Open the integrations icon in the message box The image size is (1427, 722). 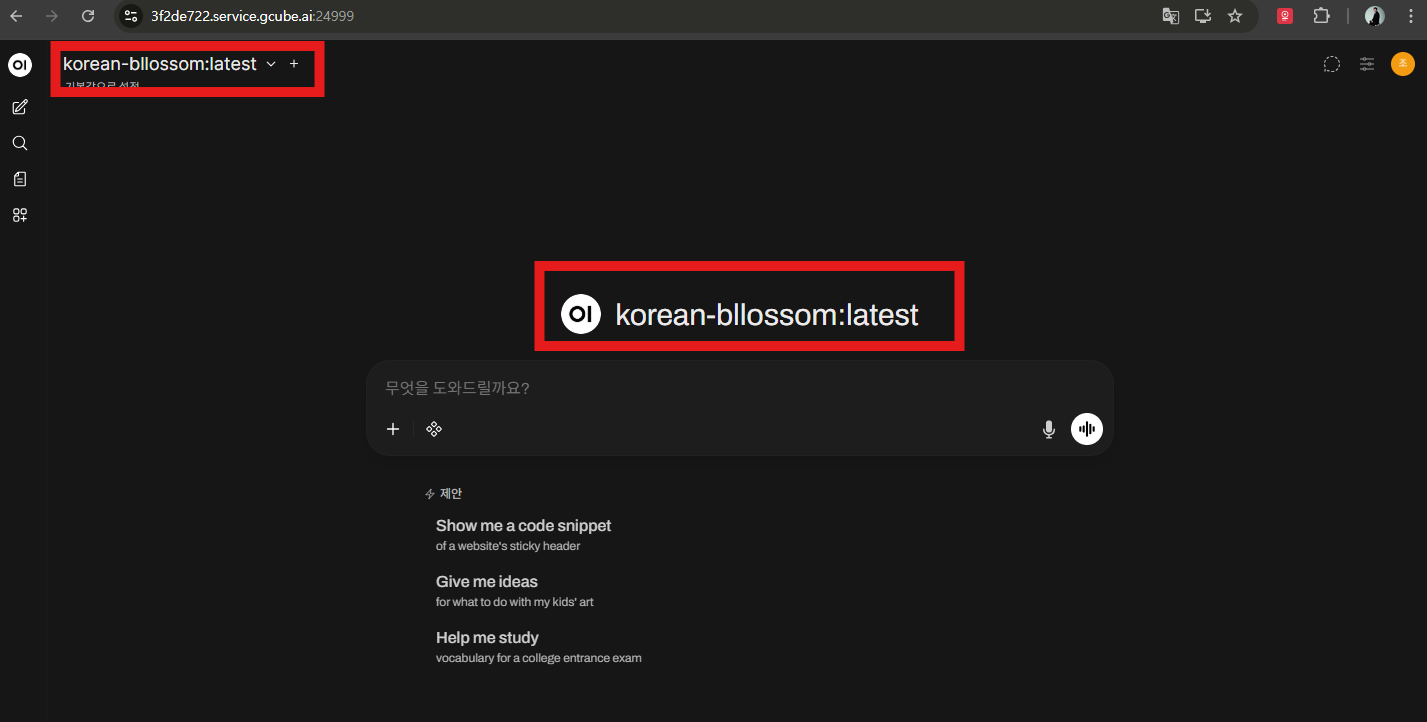(x=434, y=429)
